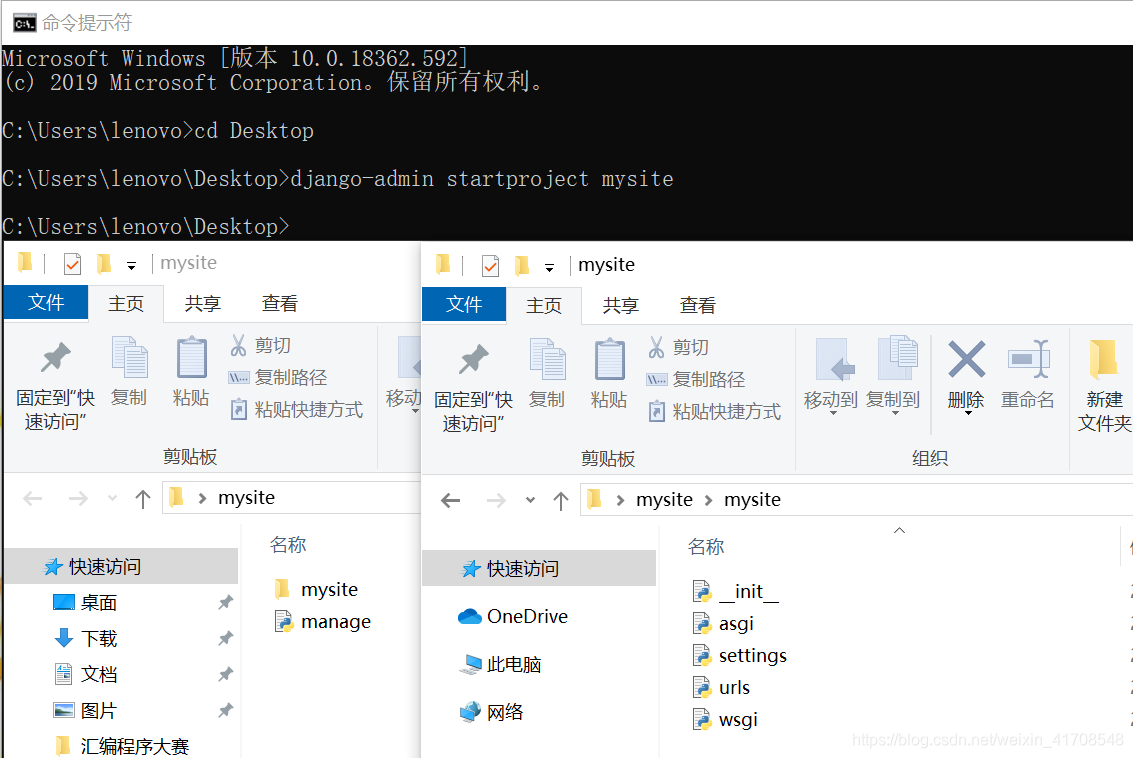Click Paste shortcut (粘贴快捷方式) in left window
The image size is (1133, 758).
pyautogui.click(x=296, y=410)
